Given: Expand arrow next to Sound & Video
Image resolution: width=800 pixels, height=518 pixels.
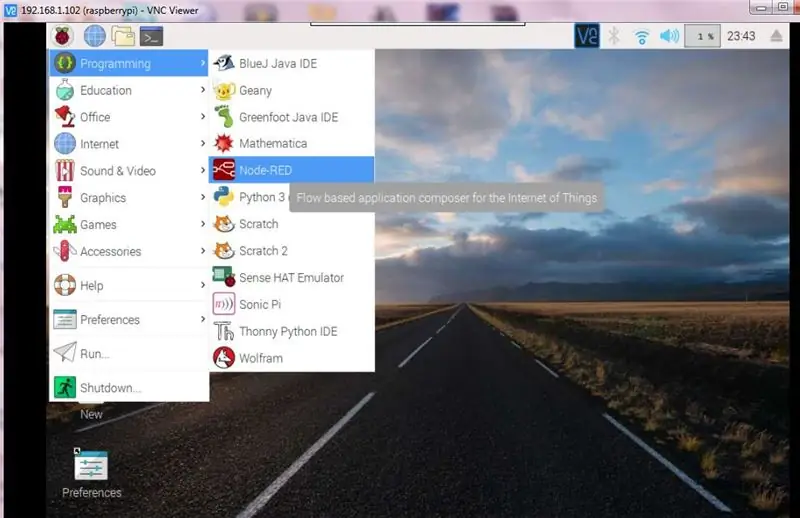Looking at the screenshot, I should click(203, 170).
